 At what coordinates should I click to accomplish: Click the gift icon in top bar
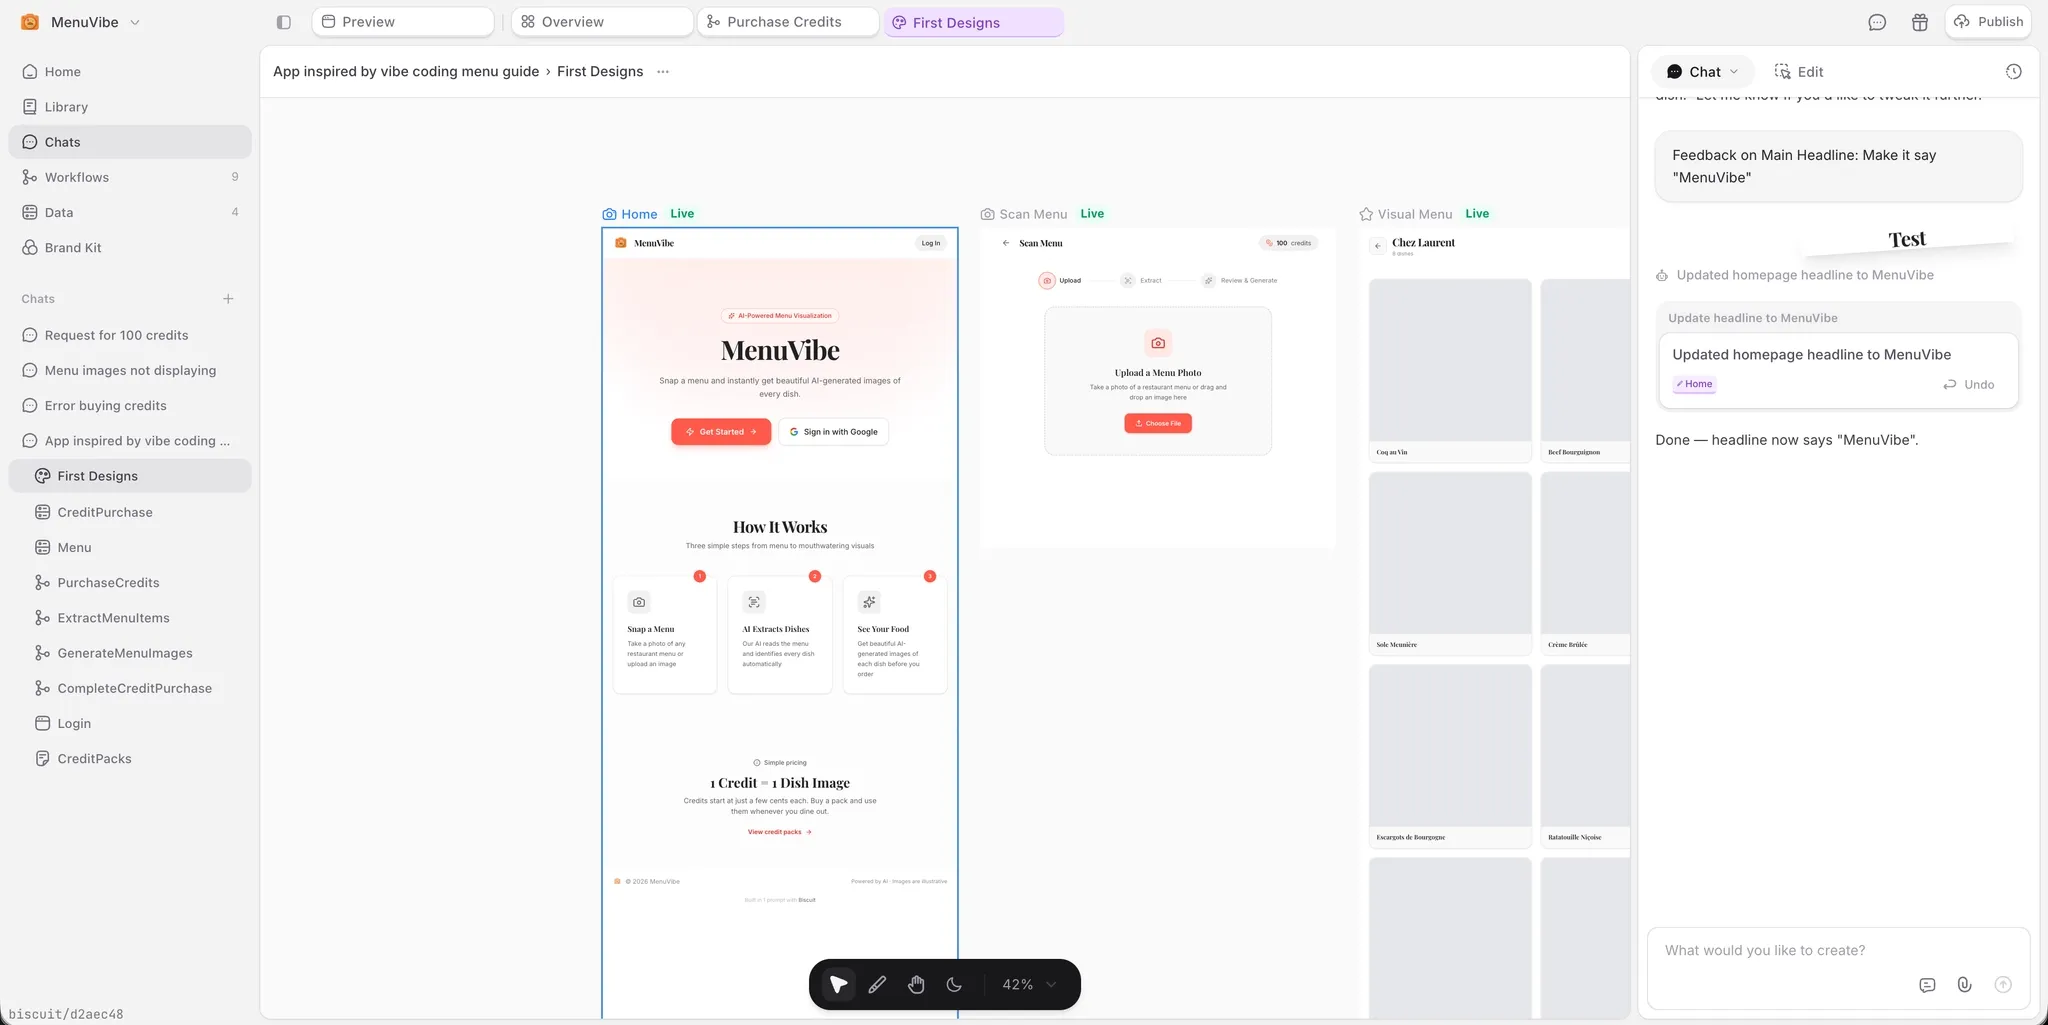(x=1919, y=22)
